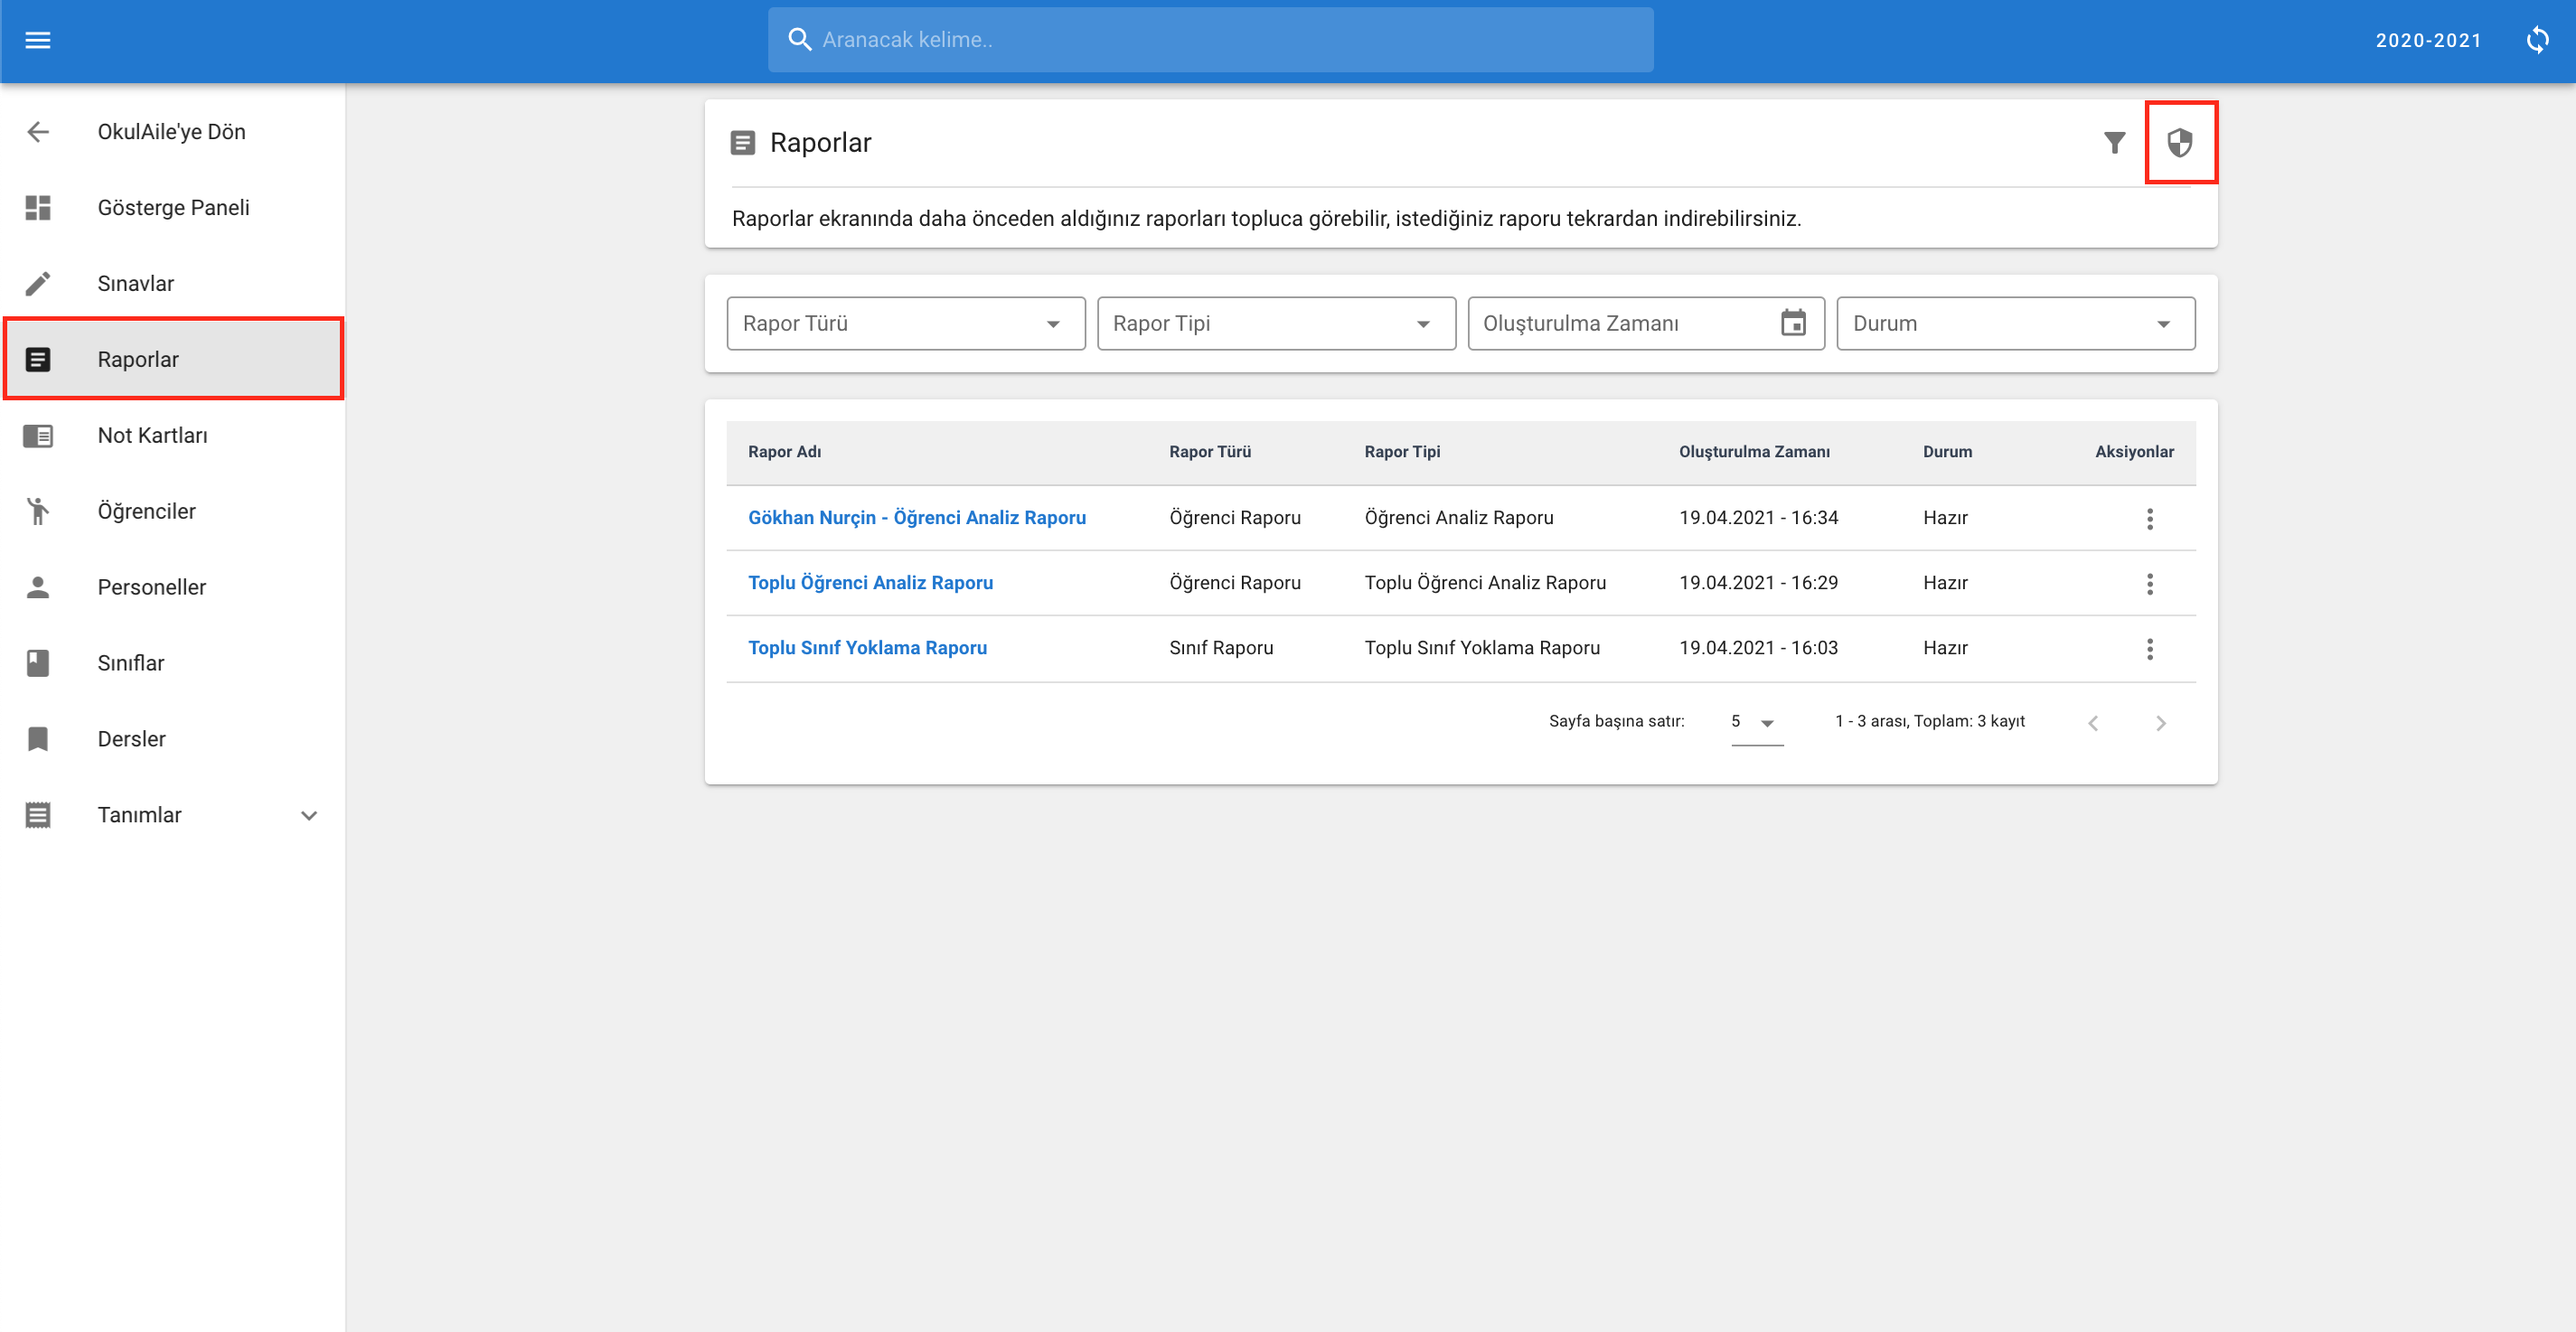The width and height of the screenshot is (2576, 1332).
Task: Click the Rapor Tipi column header
Action: click(1402, 452)
